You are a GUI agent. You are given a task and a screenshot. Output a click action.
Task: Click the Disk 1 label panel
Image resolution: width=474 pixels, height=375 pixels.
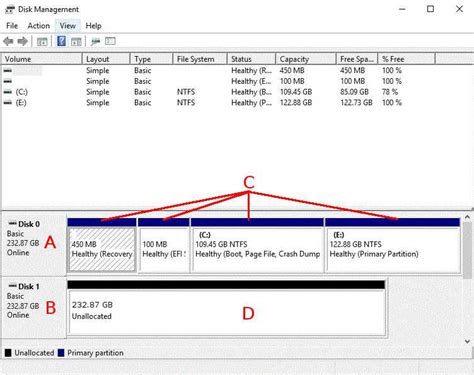click(34, 308)
